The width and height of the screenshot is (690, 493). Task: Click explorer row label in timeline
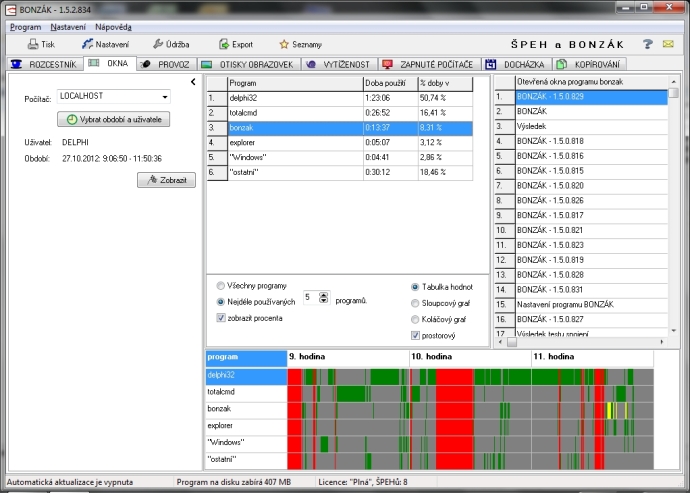pos(246,427)
